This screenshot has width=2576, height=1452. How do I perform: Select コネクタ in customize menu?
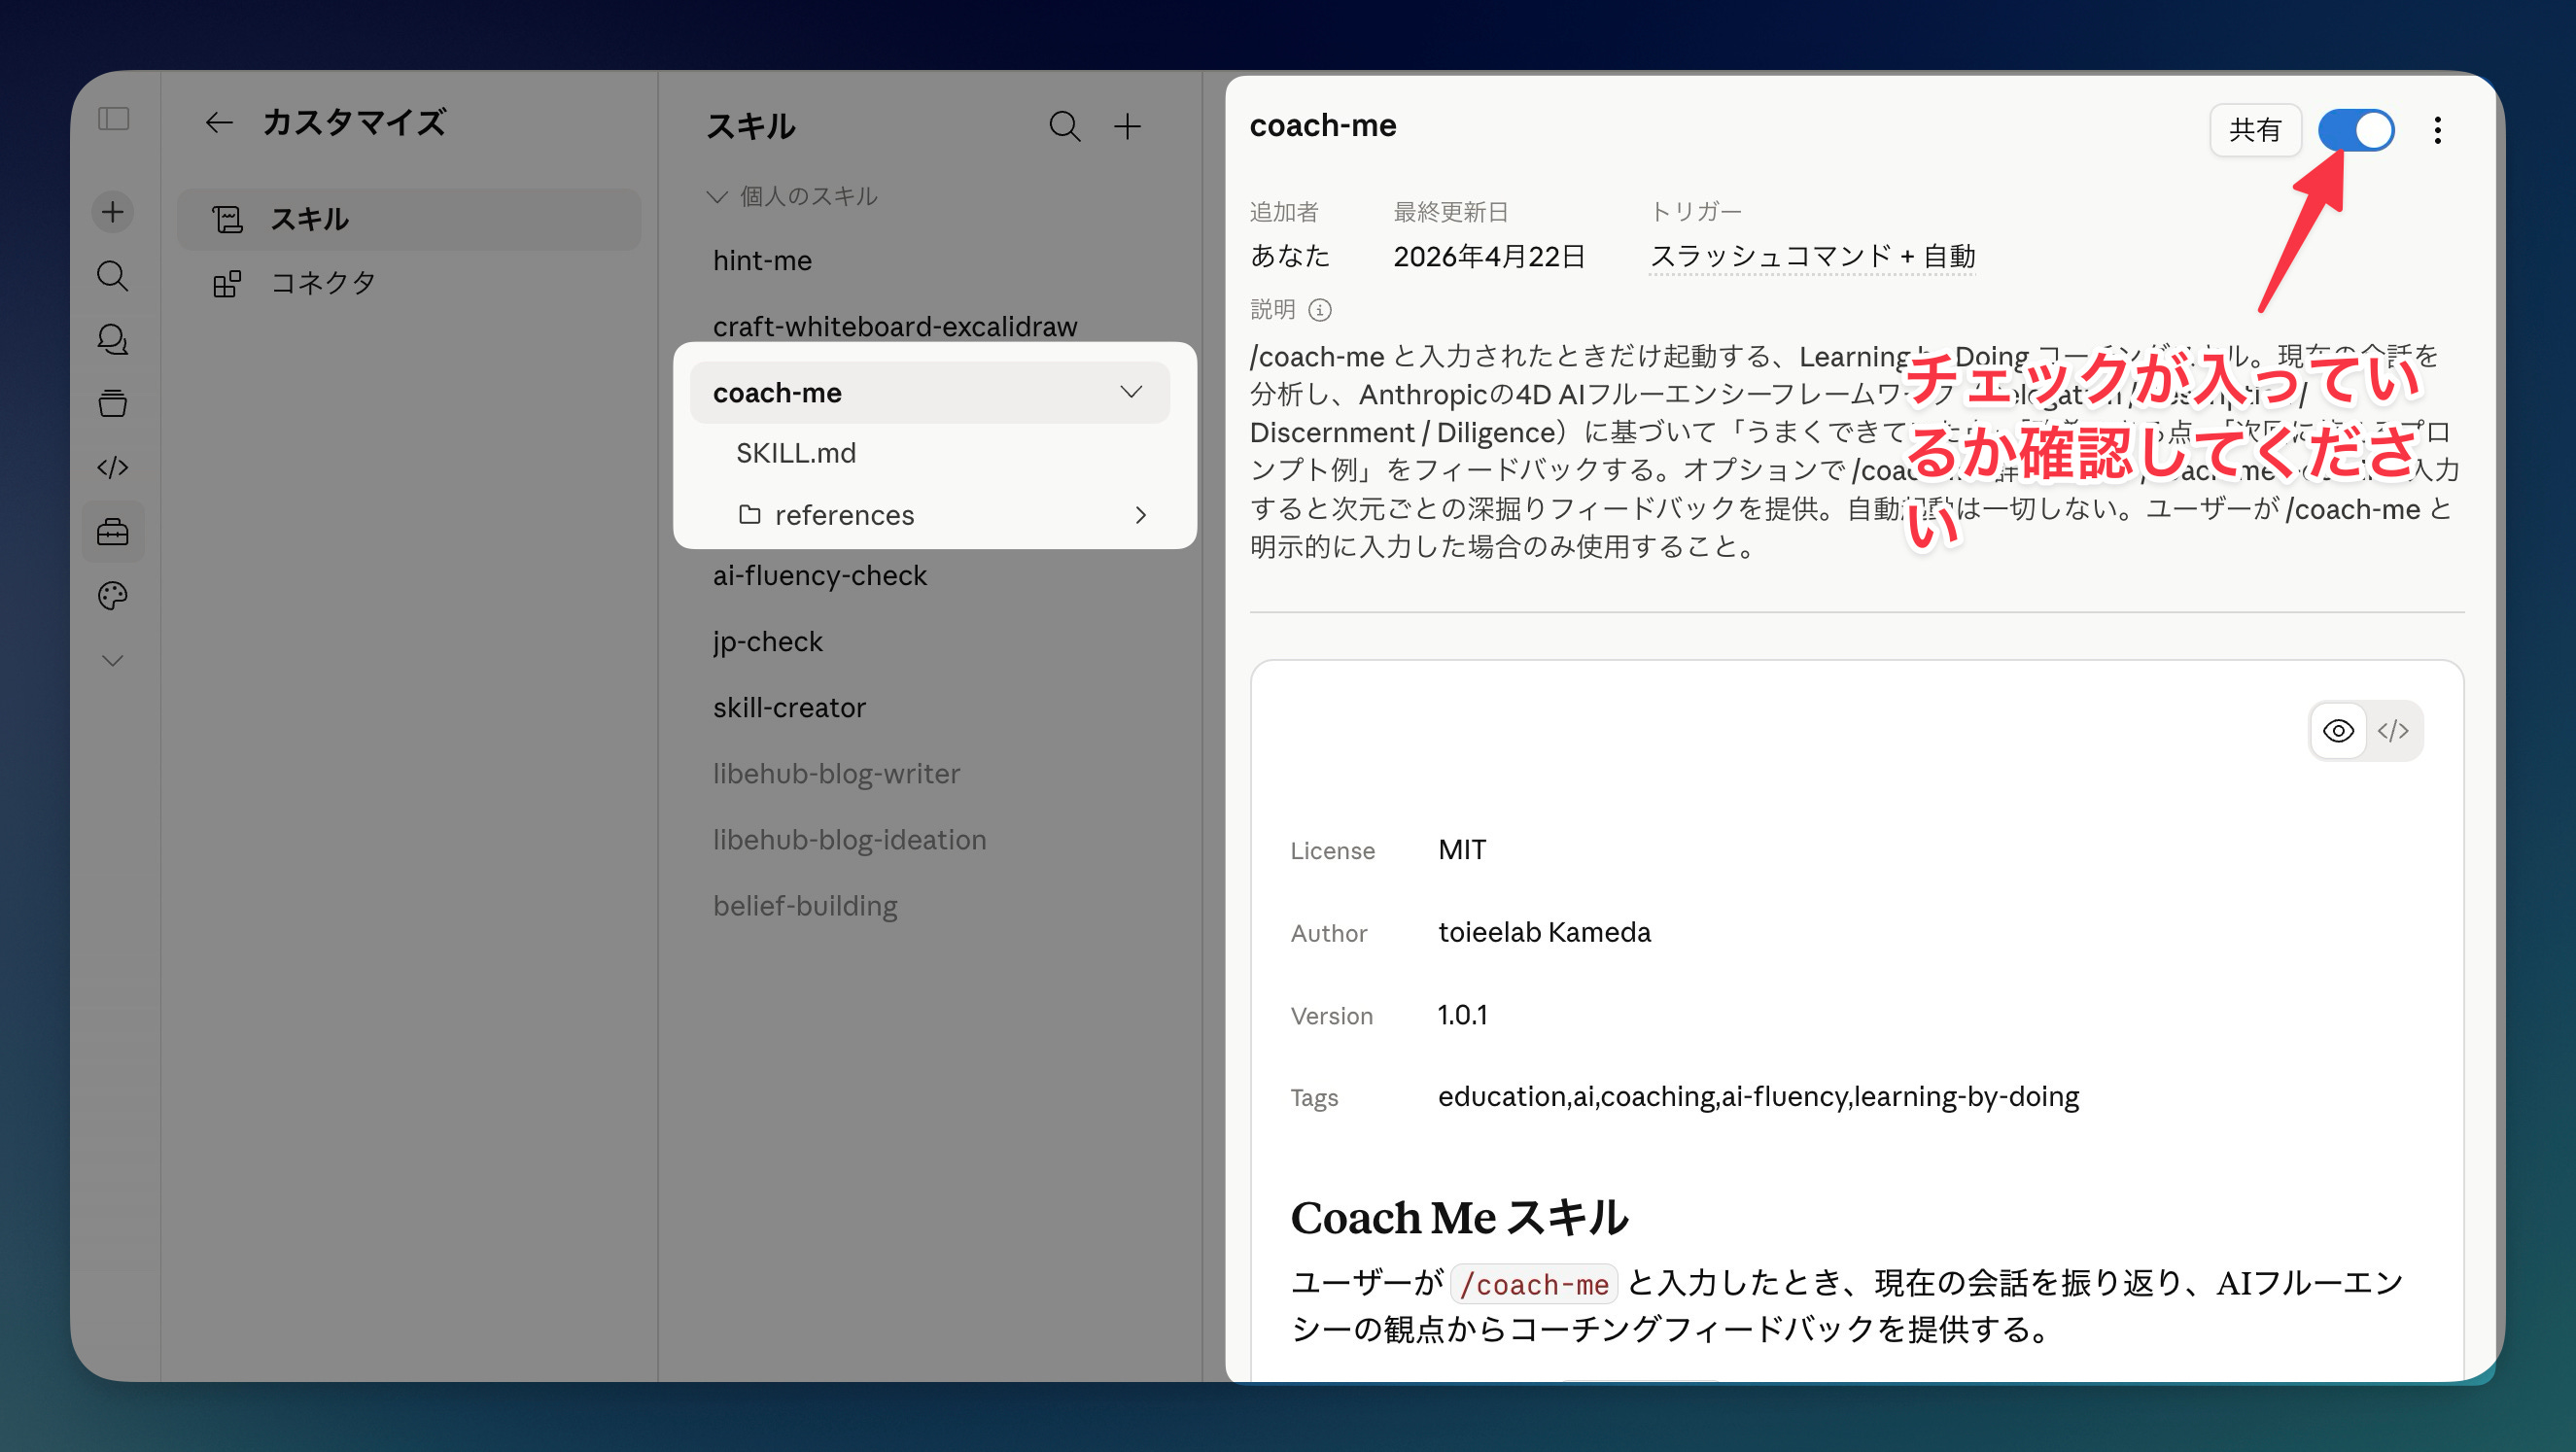[408, 283]
